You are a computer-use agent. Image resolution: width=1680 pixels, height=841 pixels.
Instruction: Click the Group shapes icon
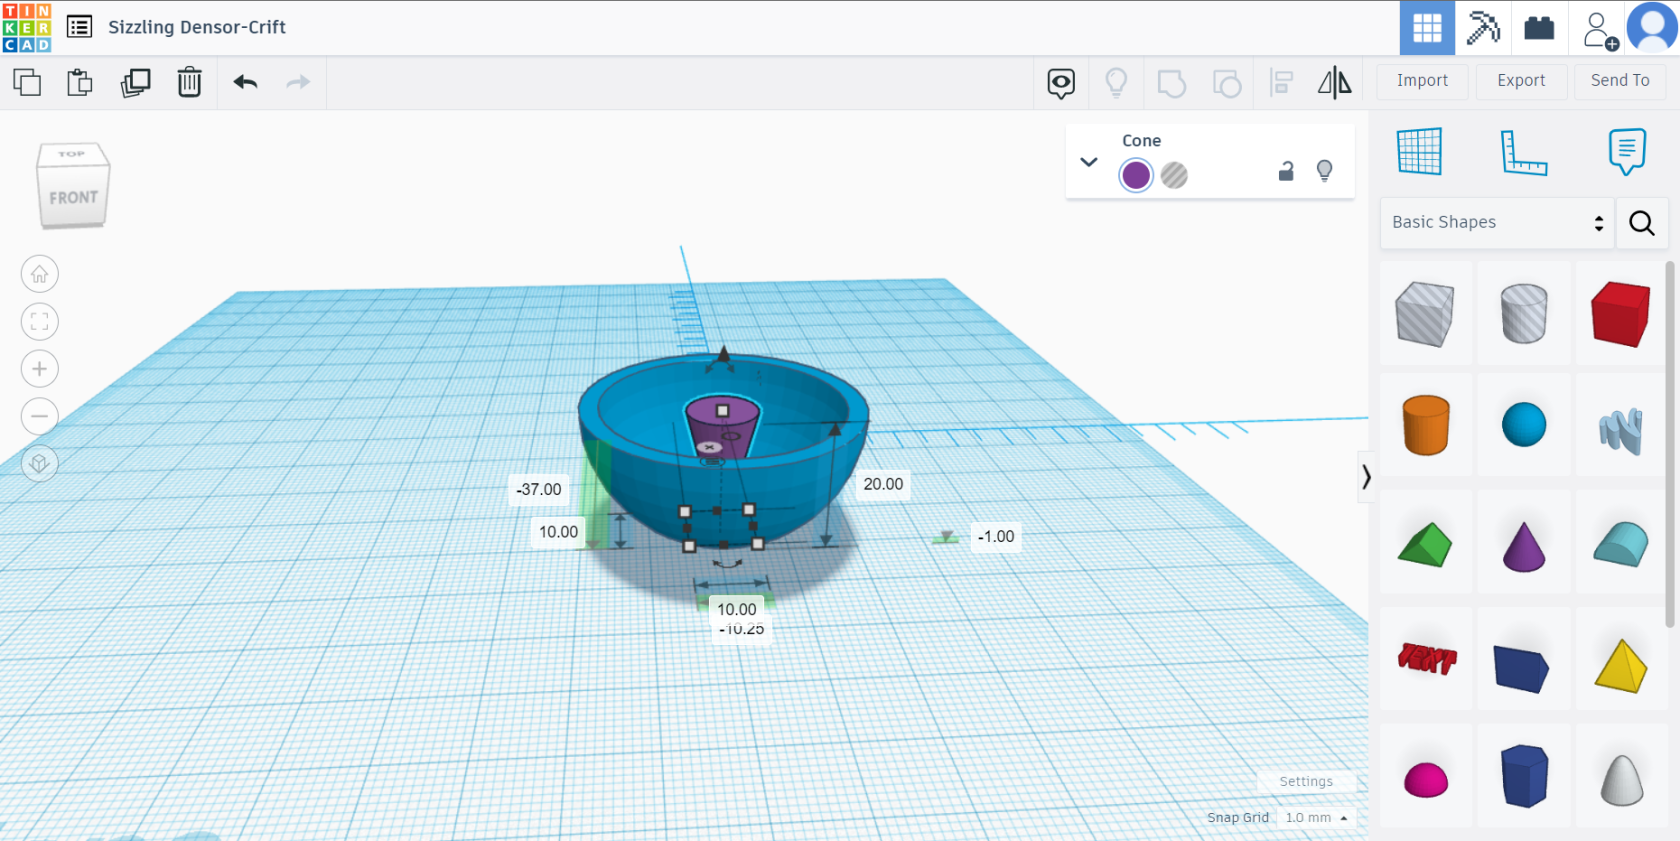[1171, 83]
